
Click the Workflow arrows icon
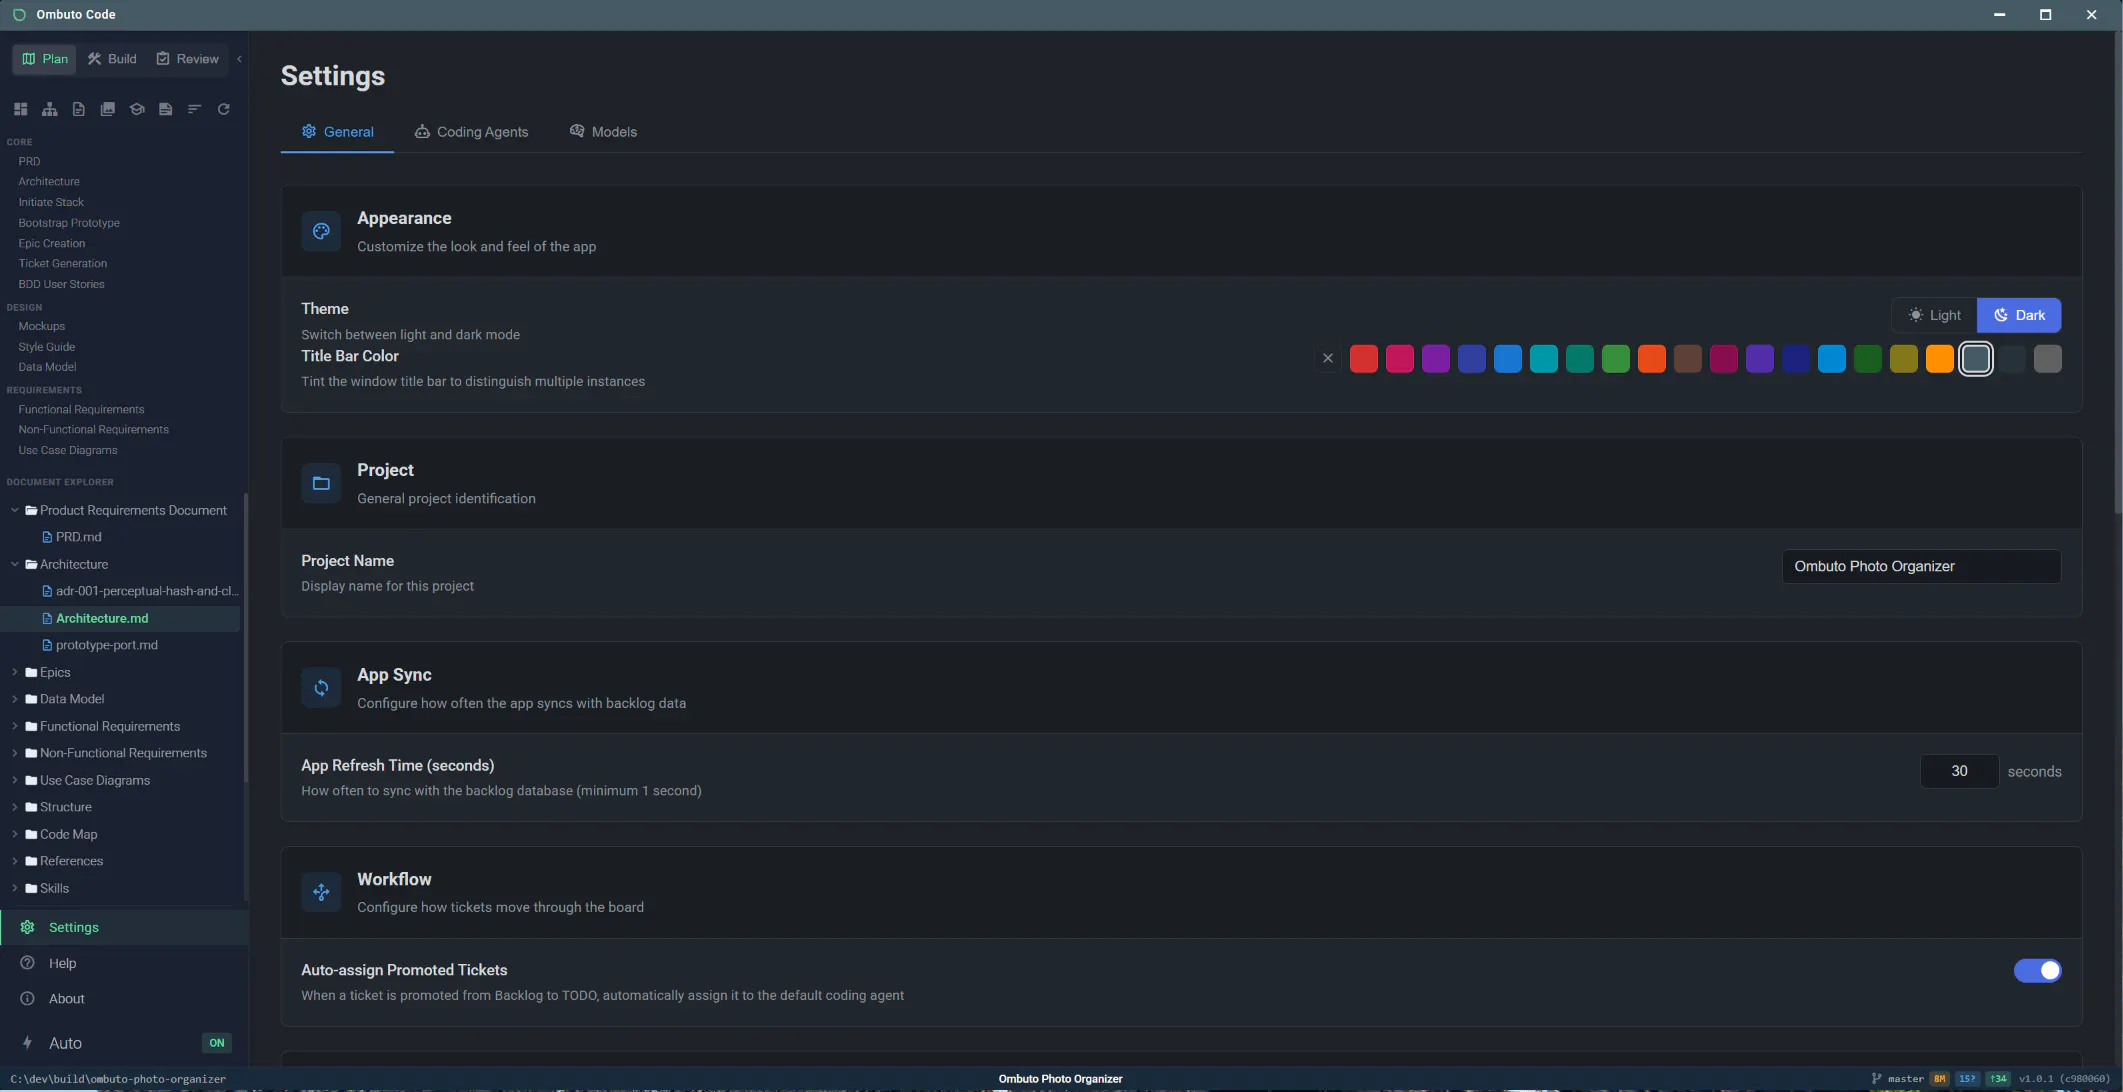(x=321, y=892)
